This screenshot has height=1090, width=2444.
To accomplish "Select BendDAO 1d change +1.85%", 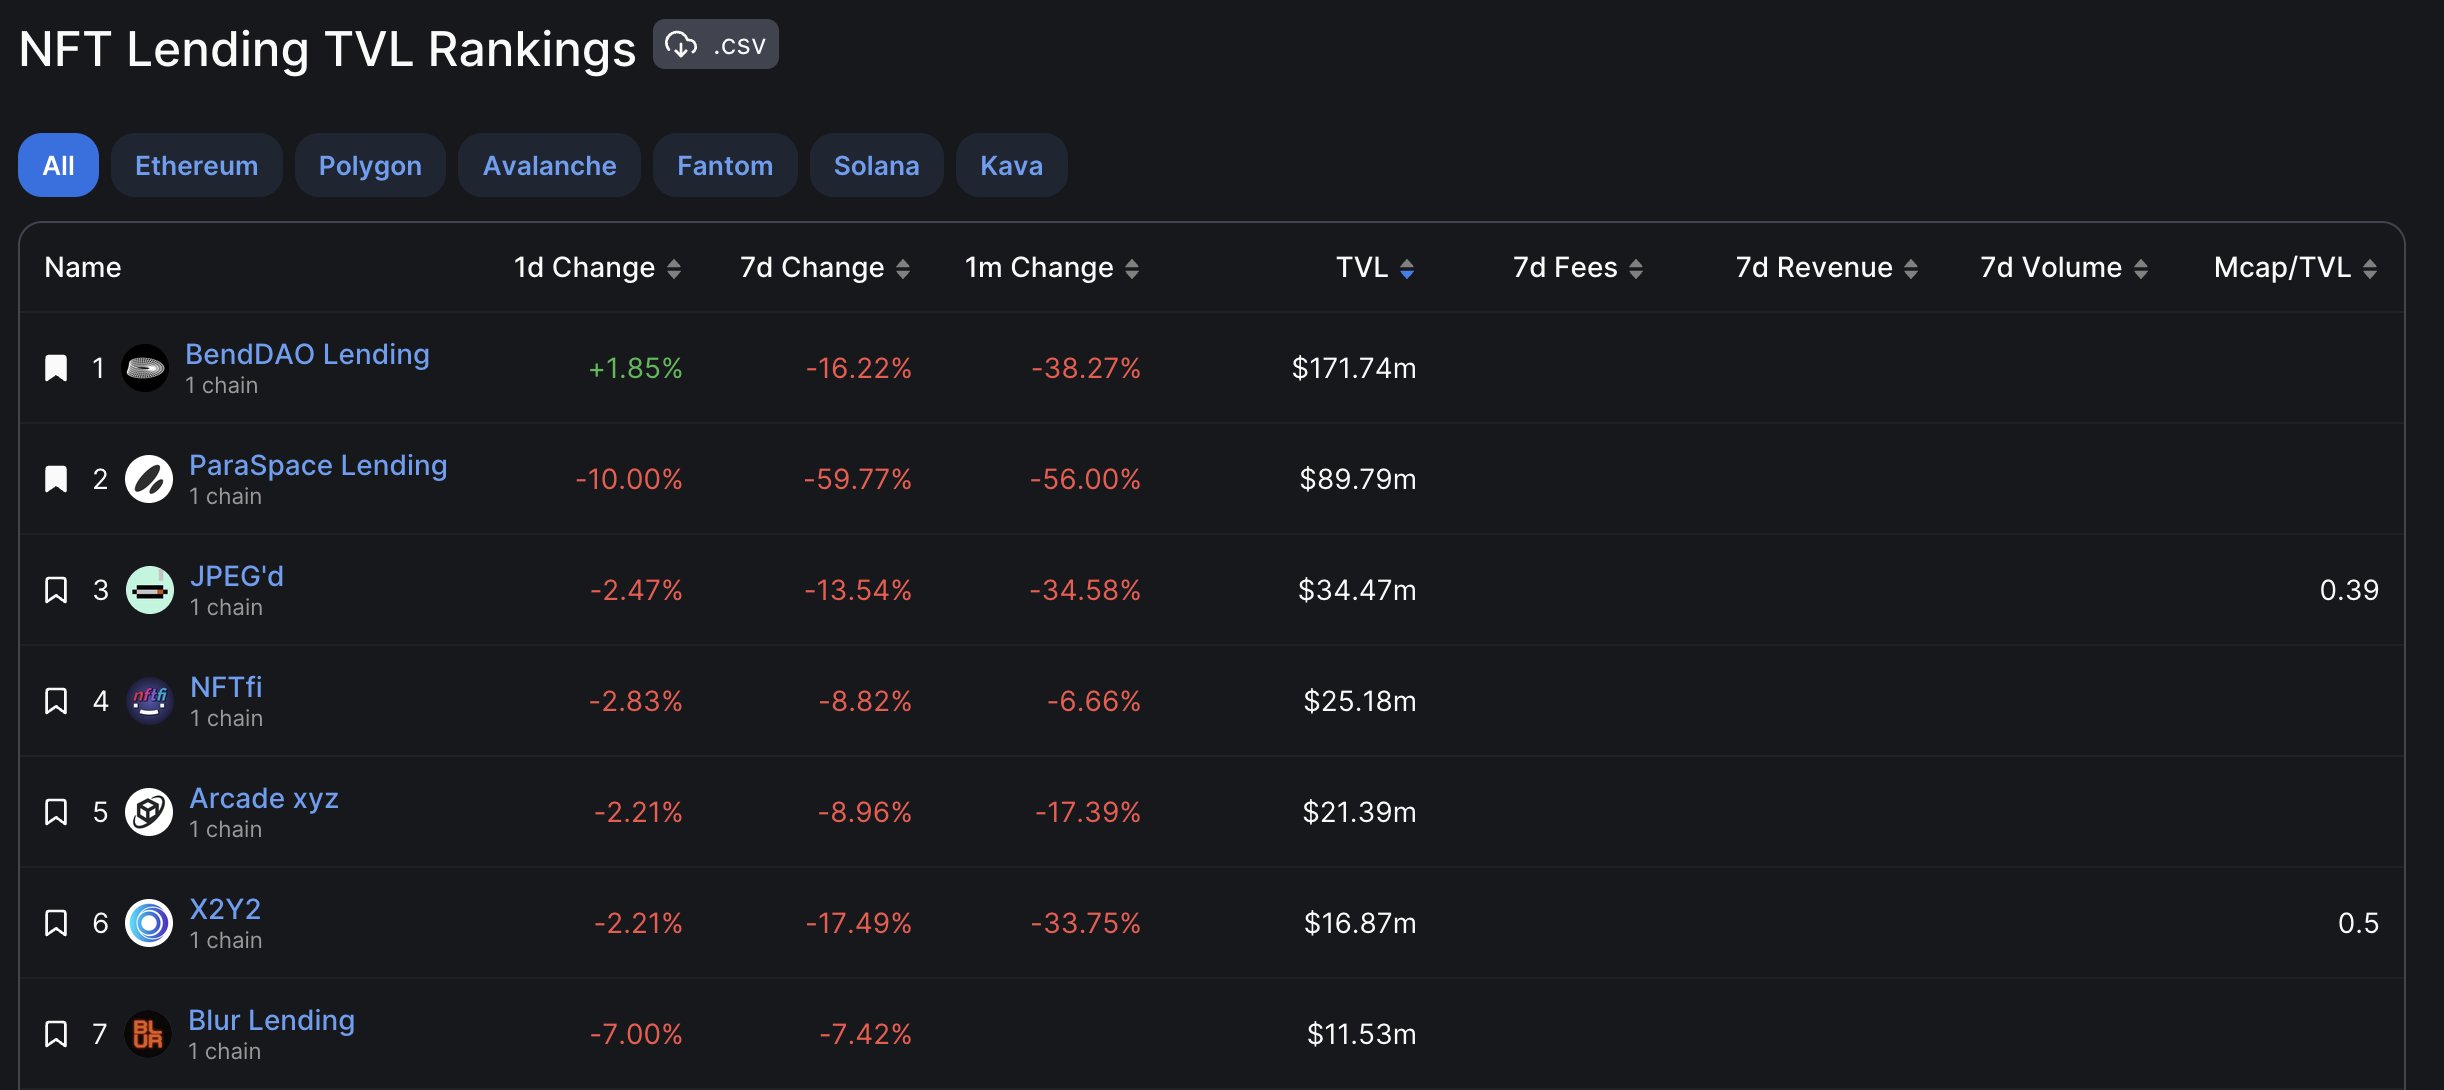I will tap(635, 368).
